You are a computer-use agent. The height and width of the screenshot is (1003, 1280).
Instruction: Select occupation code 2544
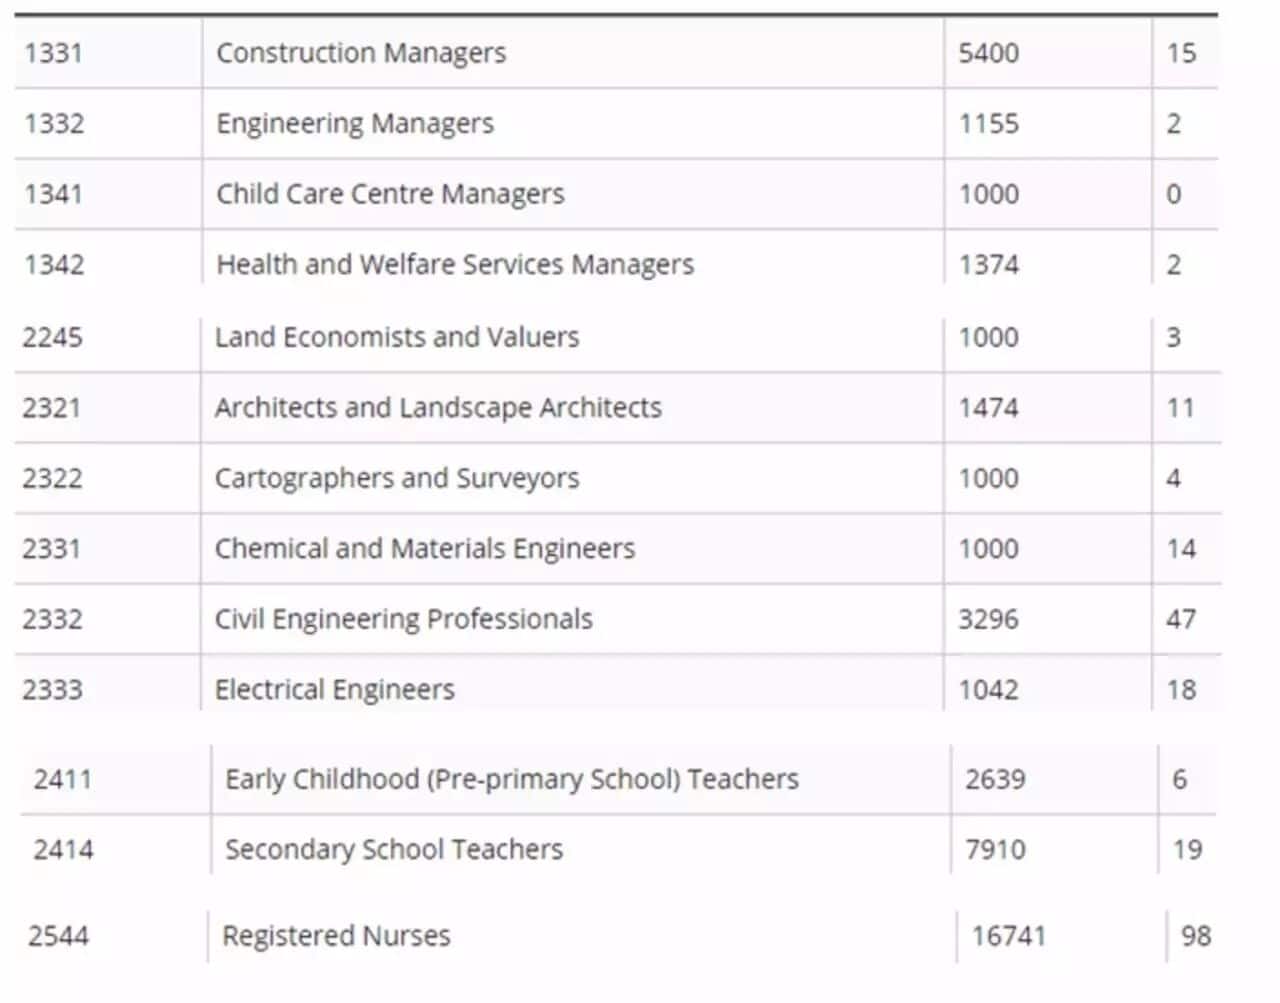coord(59,937)
